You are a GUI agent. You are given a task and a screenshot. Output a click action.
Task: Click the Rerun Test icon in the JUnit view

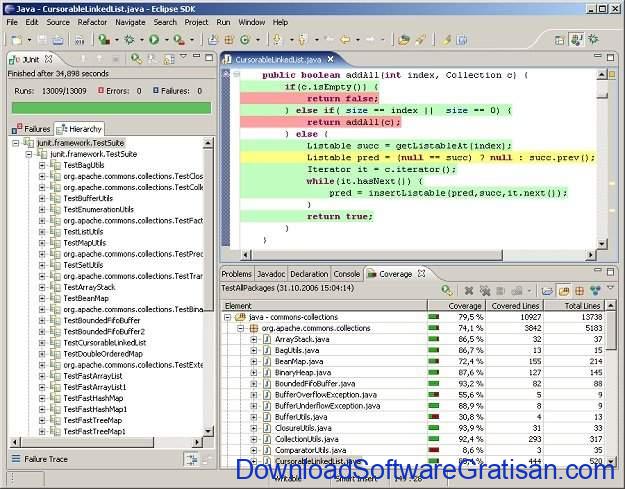[x=136, y=59]
